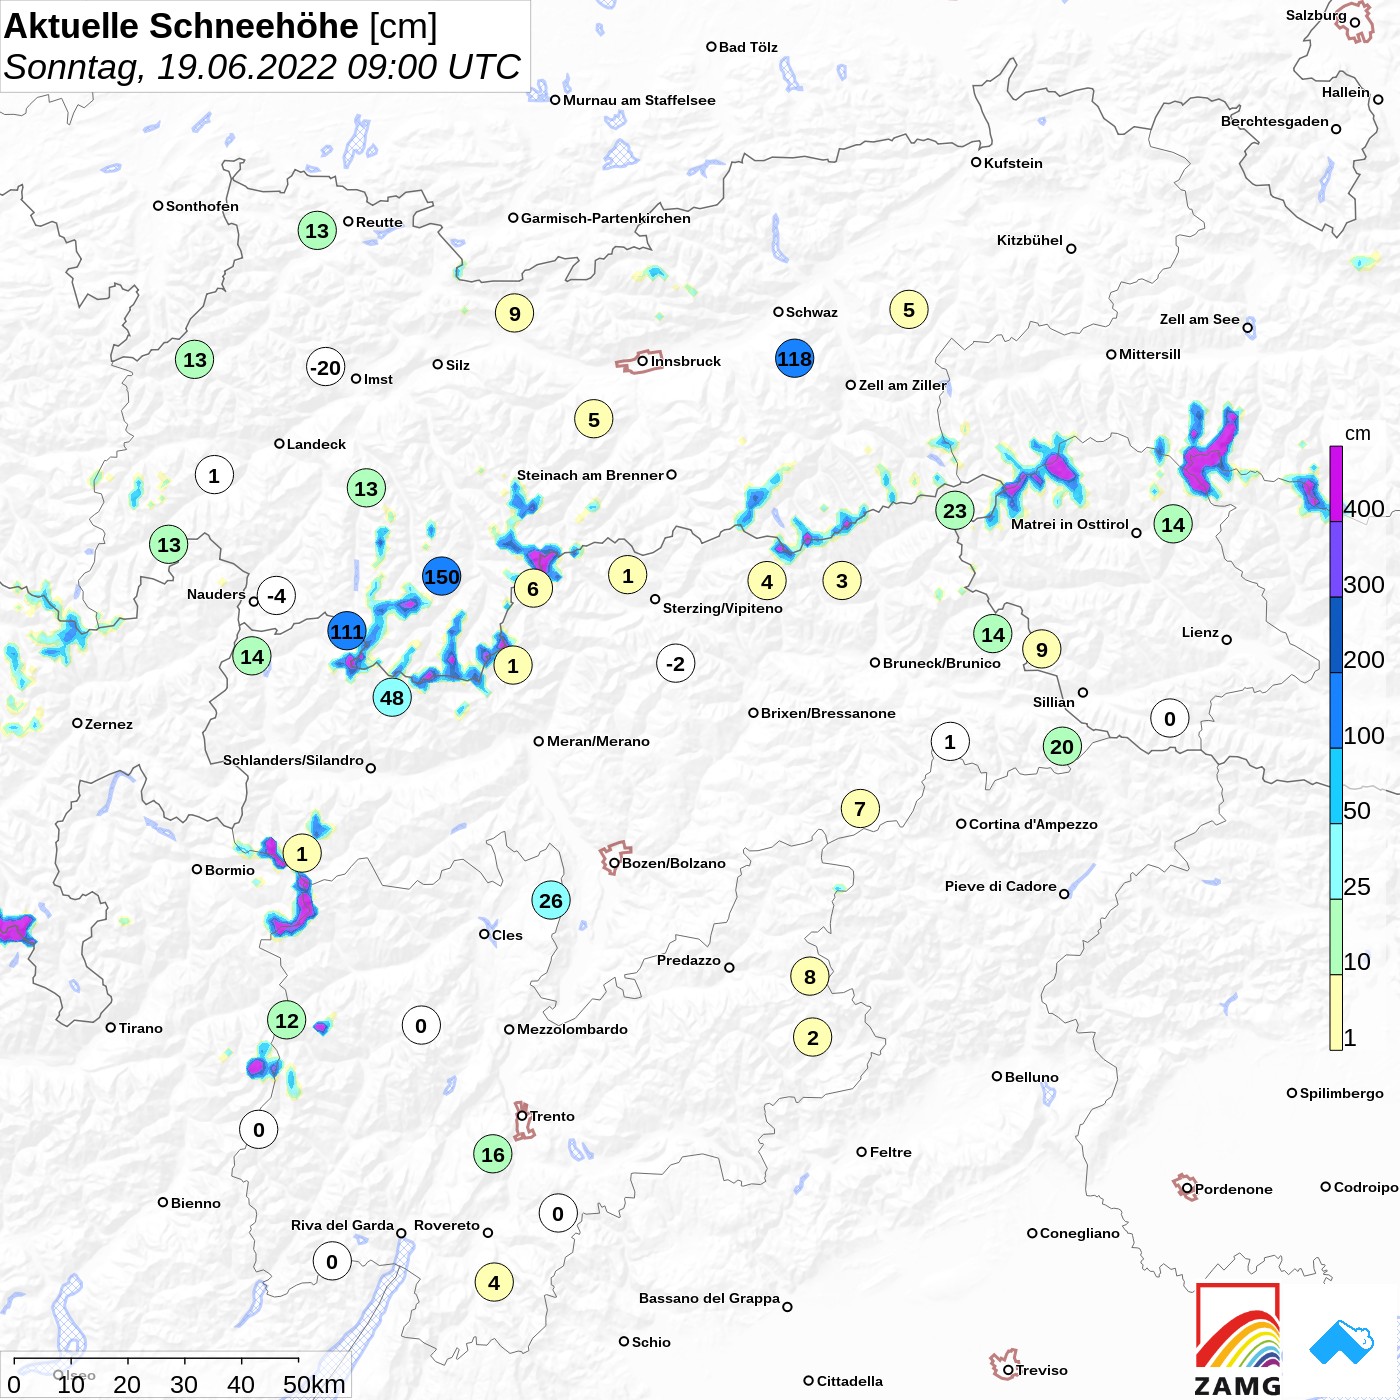Click the blue cloud logo beside ZAMG
This screenshot has width=1400, height=1400.
(x=1342, y=1342)
